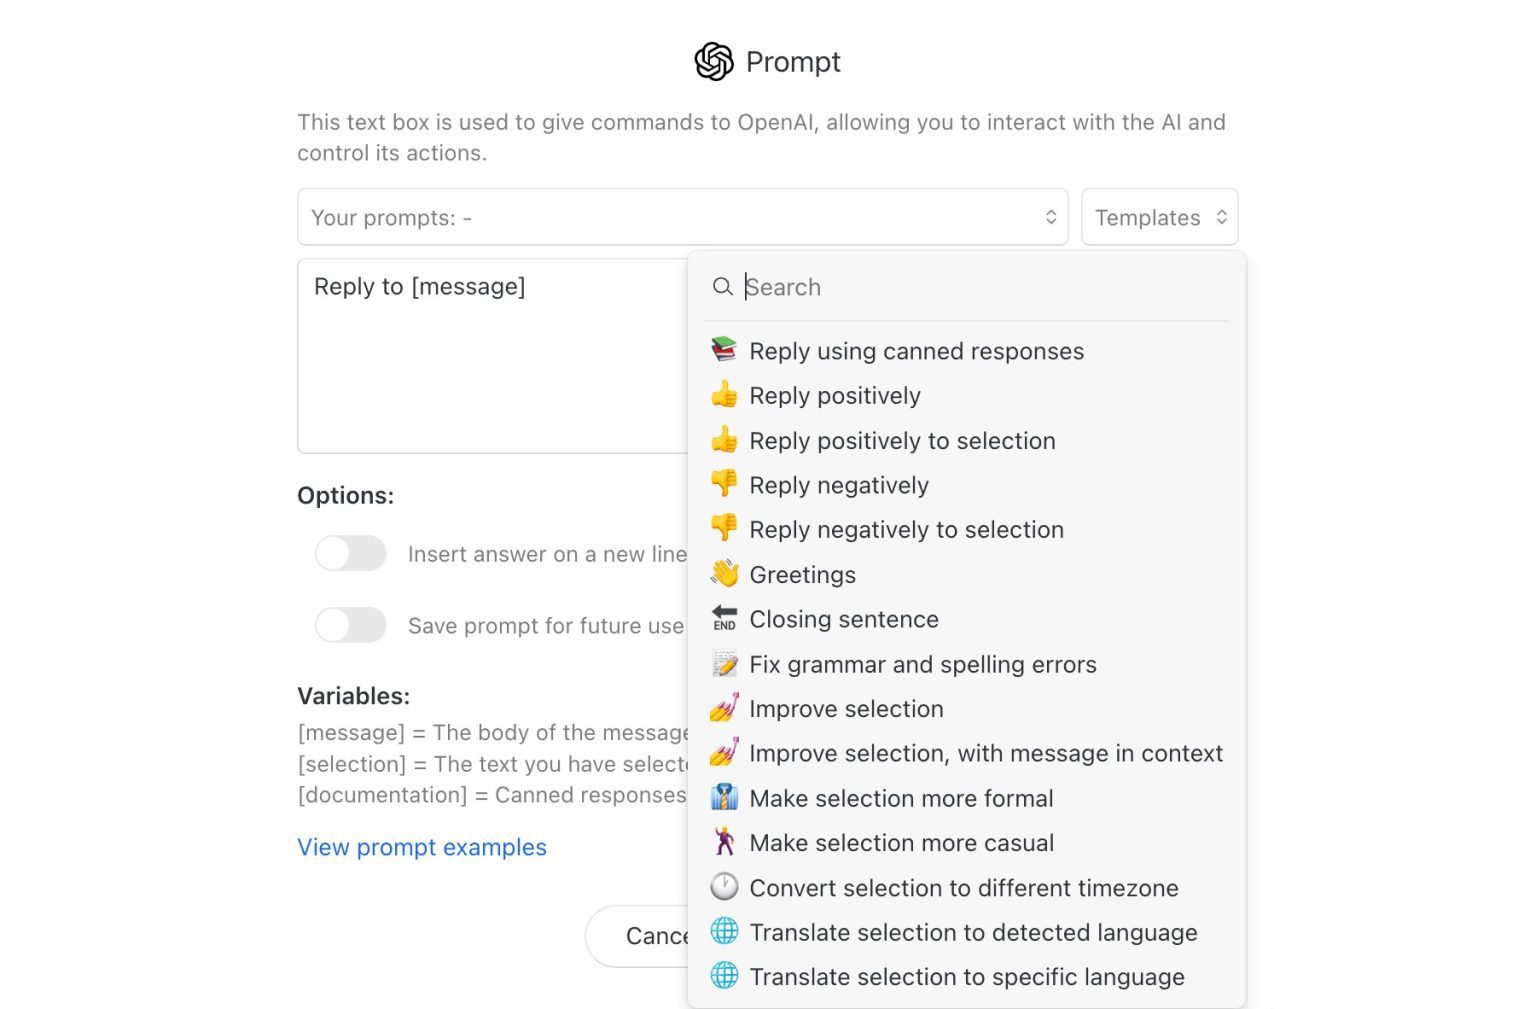Click the OpenAI logo beside the Prompt title

[x=712, y=62]
